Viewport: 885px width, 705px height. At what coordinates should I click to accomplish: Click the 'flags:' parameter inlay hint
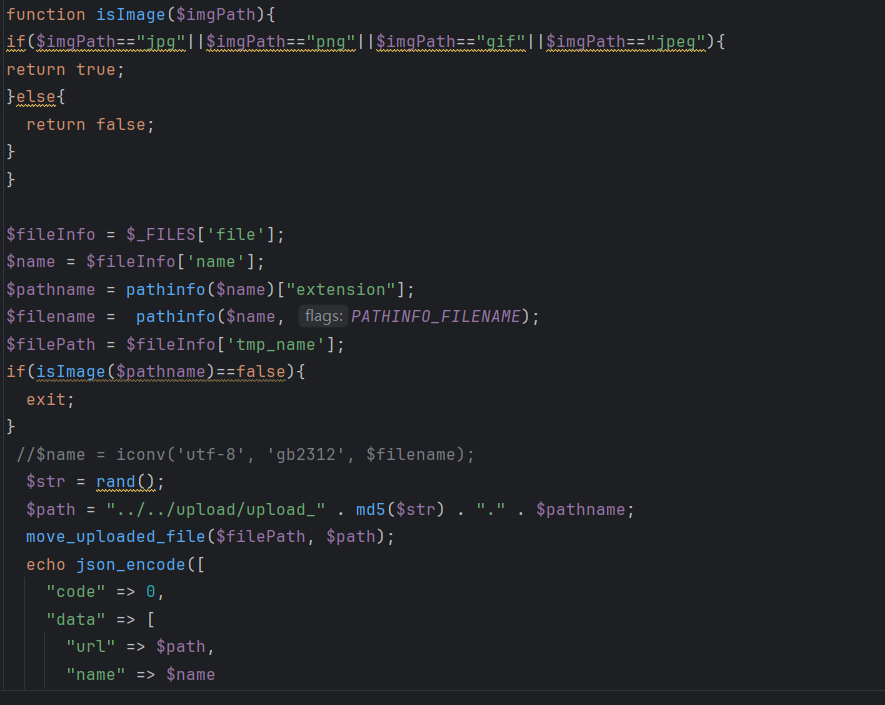tap(323, 317)
